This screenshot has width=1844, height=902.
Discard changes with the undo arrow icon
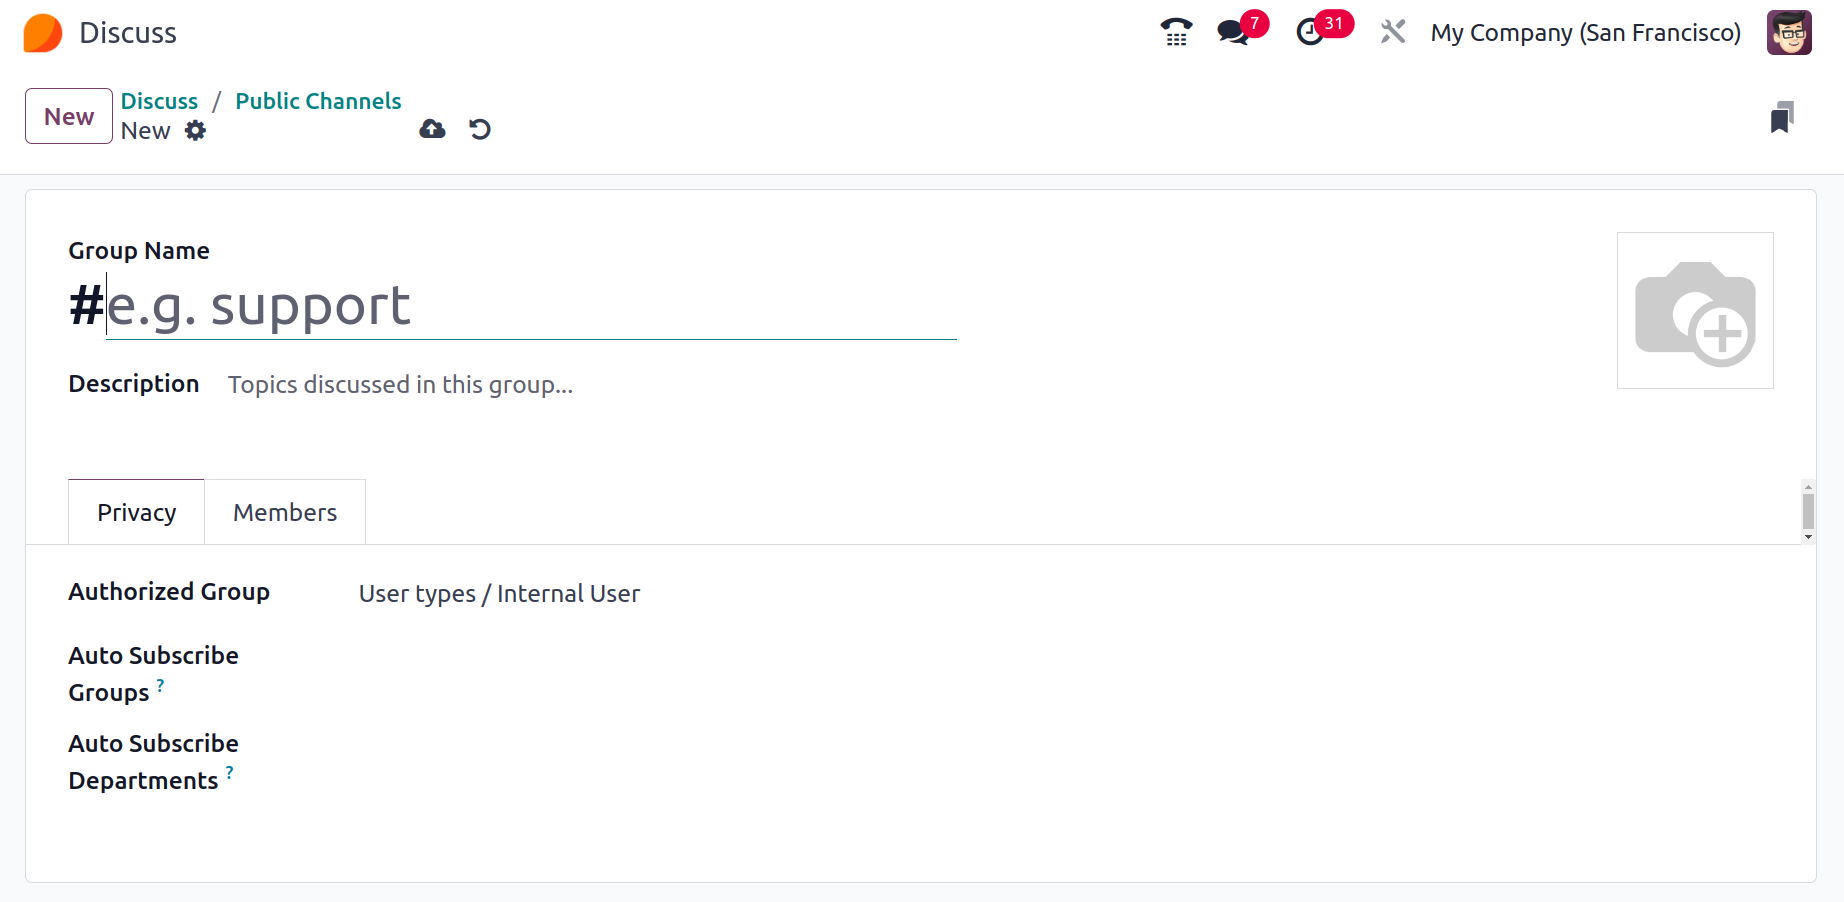pos(480,129)
